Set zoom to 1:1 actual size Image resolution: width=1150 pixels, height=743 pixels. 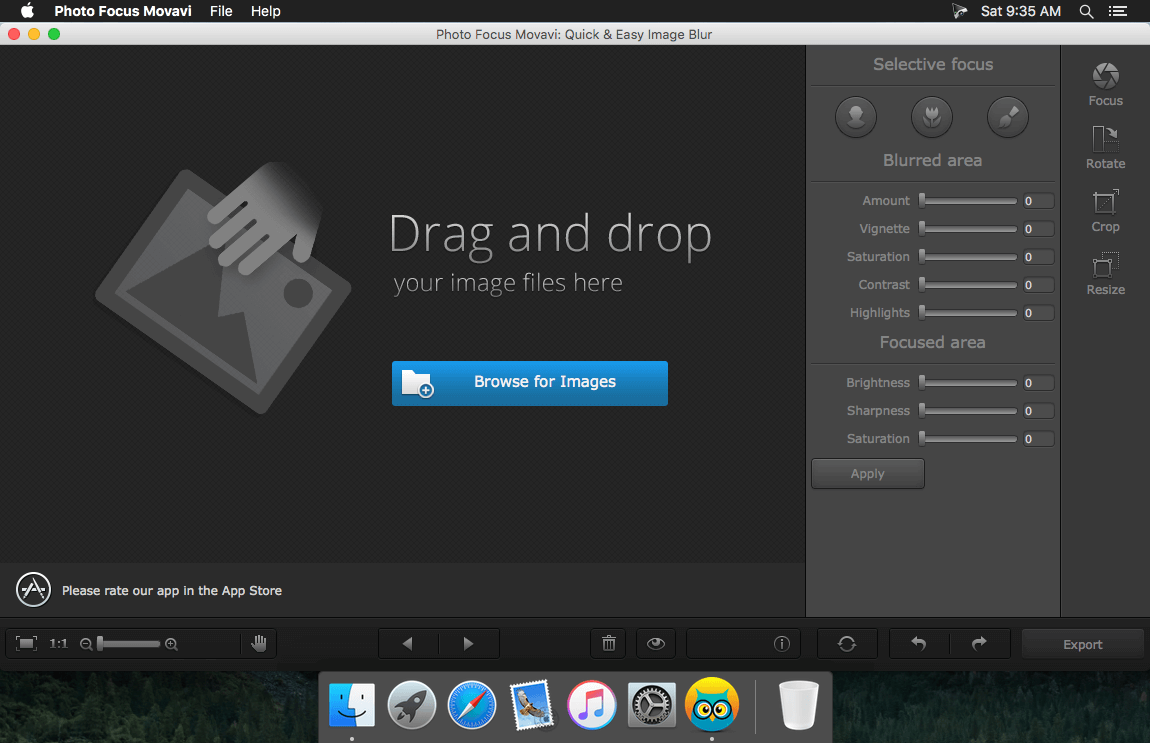(x=59, y=643)
